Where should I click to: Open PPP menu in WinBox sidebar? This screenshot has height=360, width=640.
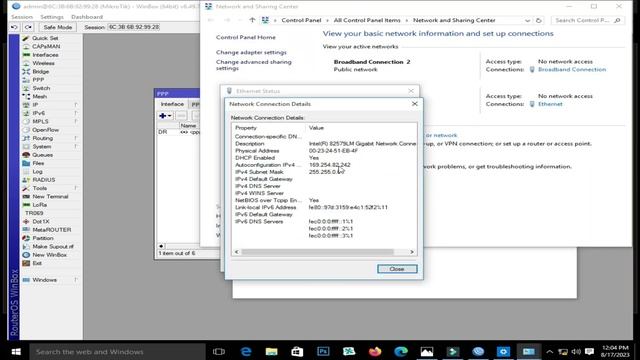tap(38, 80)
